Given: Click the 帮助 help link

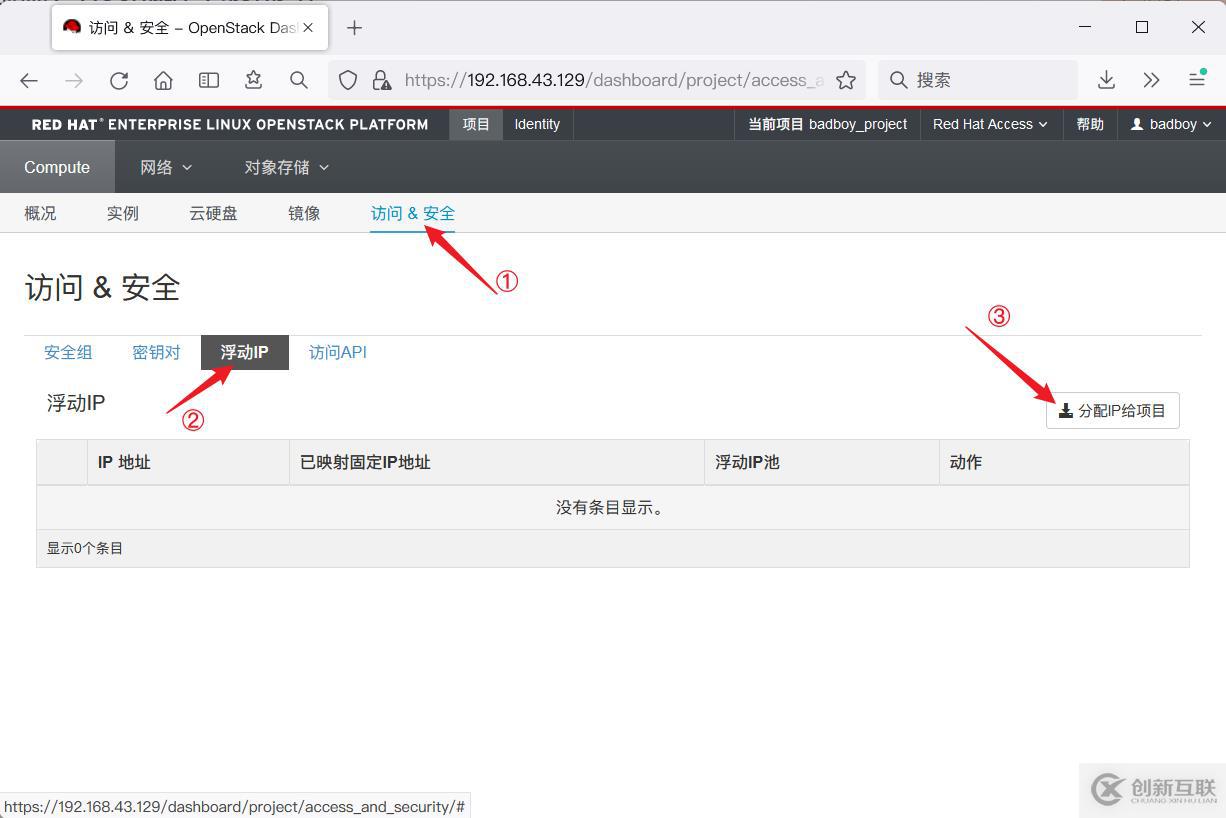Looking at the screenshot, I should click(1090, 124).
